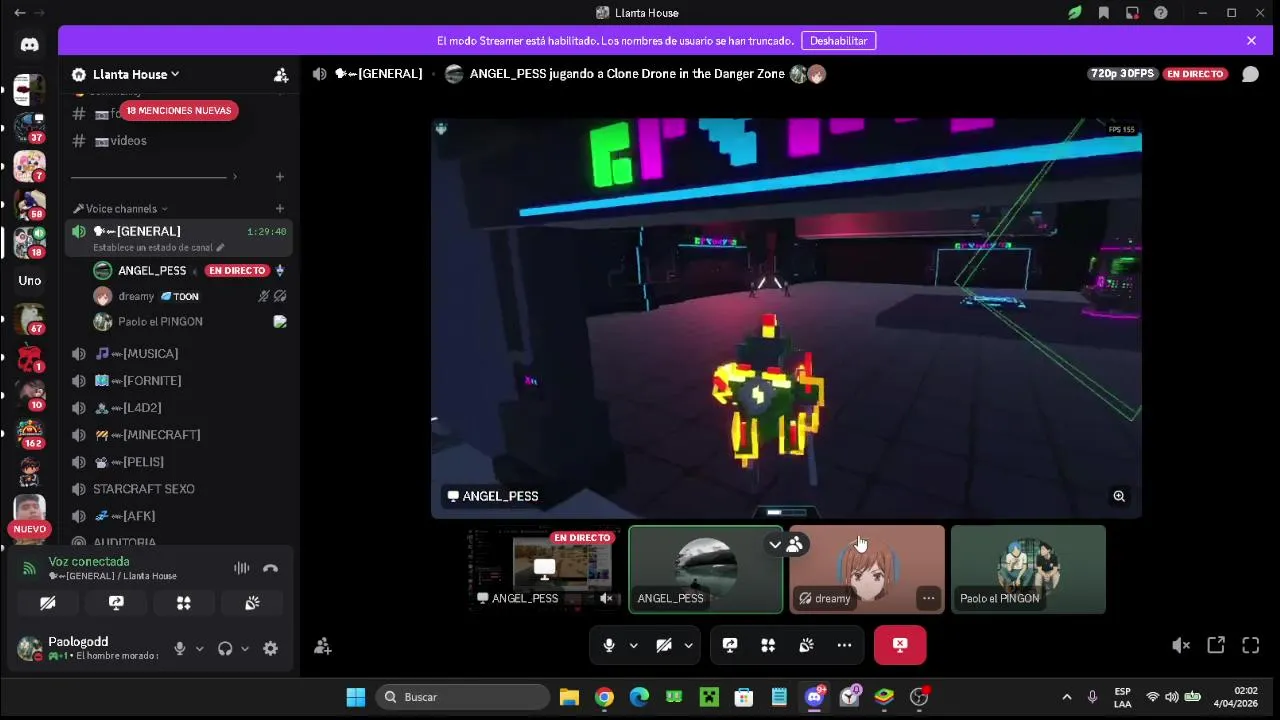Viewport: 1280px width, 720px height.
Task: Select ANGEL_PESS stream preview thumbnail
Action: [x=545, y=569]
